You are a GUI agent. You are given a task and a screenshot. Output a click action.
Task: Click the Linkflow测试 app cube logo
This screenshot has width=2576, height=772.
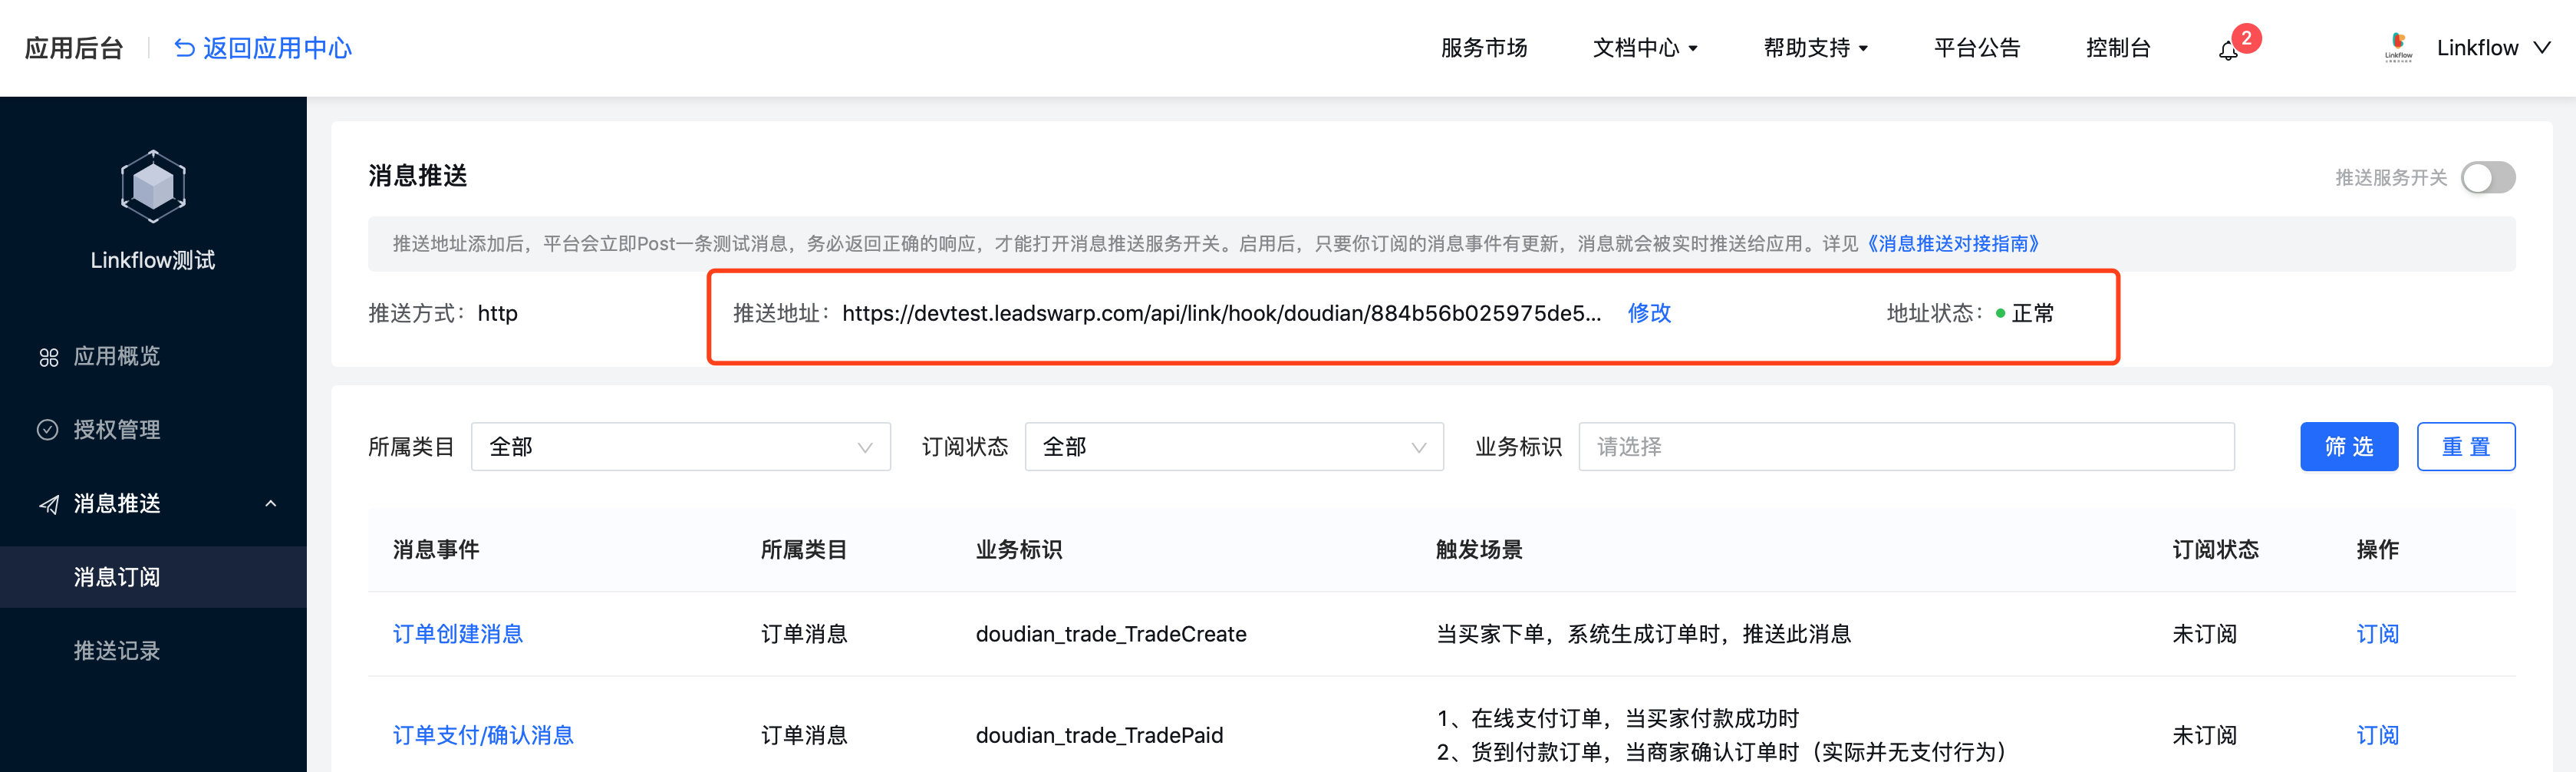(153, 186)
